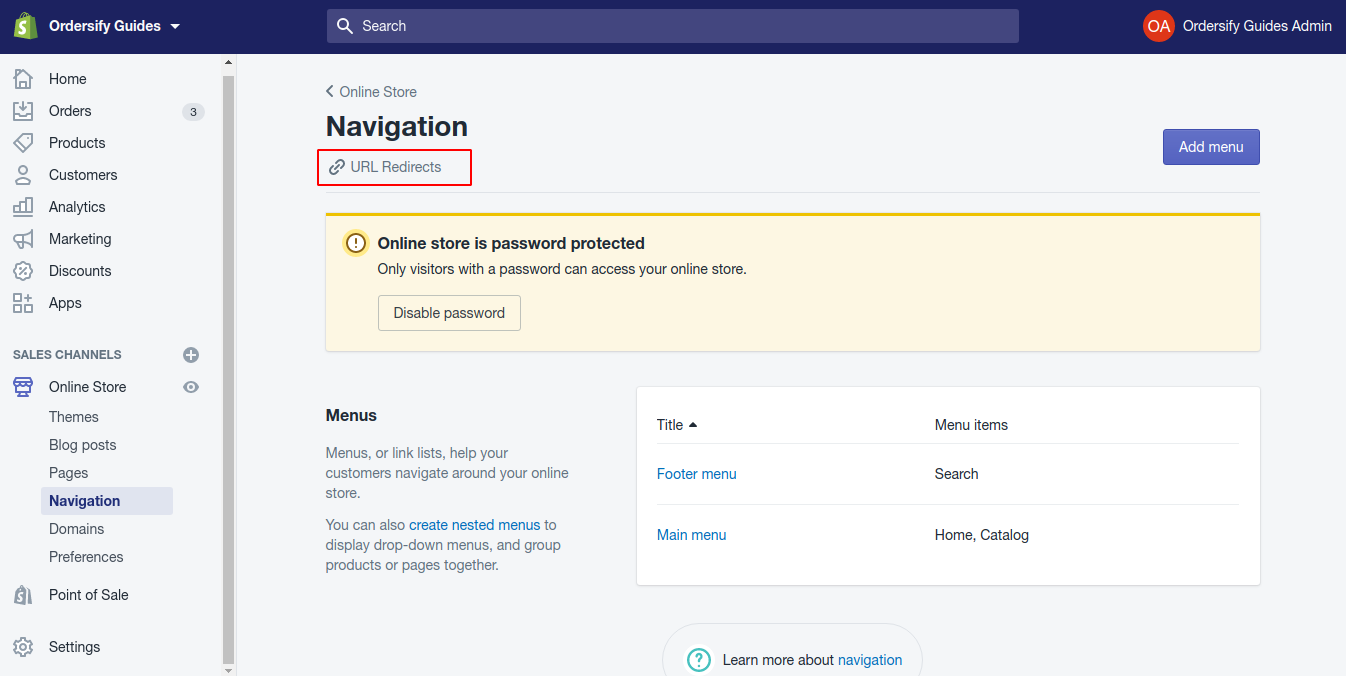
Task: Click the help question mark icon
Action: coord(698,660)
